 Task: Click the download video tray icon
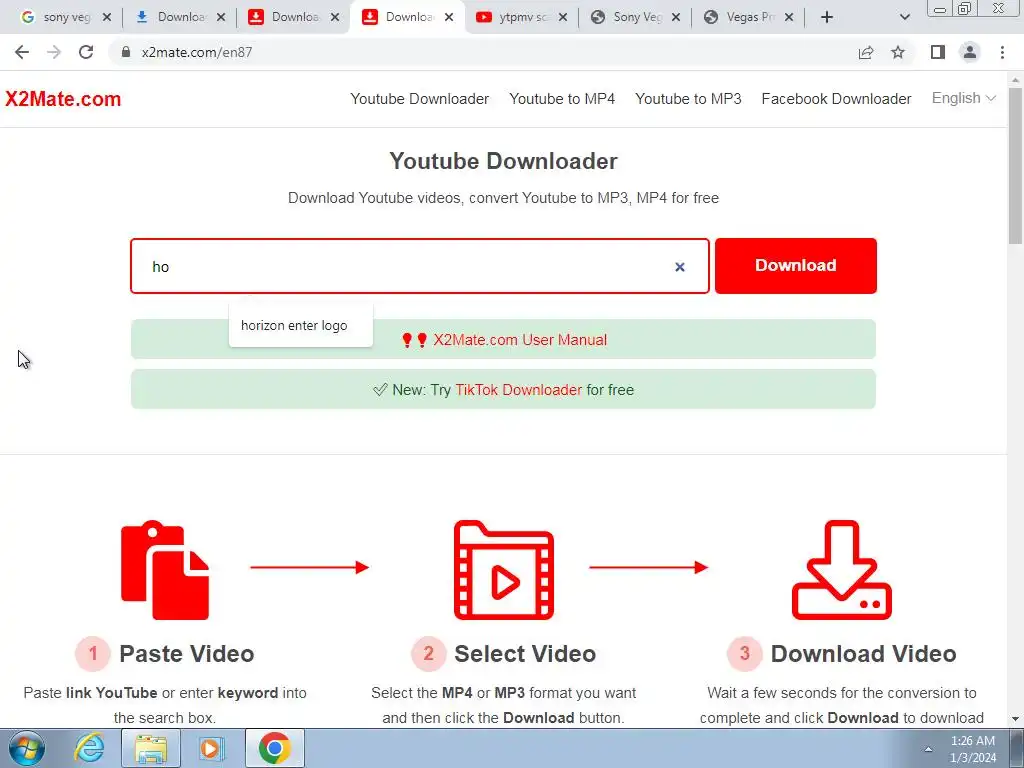tap(841, 569)
